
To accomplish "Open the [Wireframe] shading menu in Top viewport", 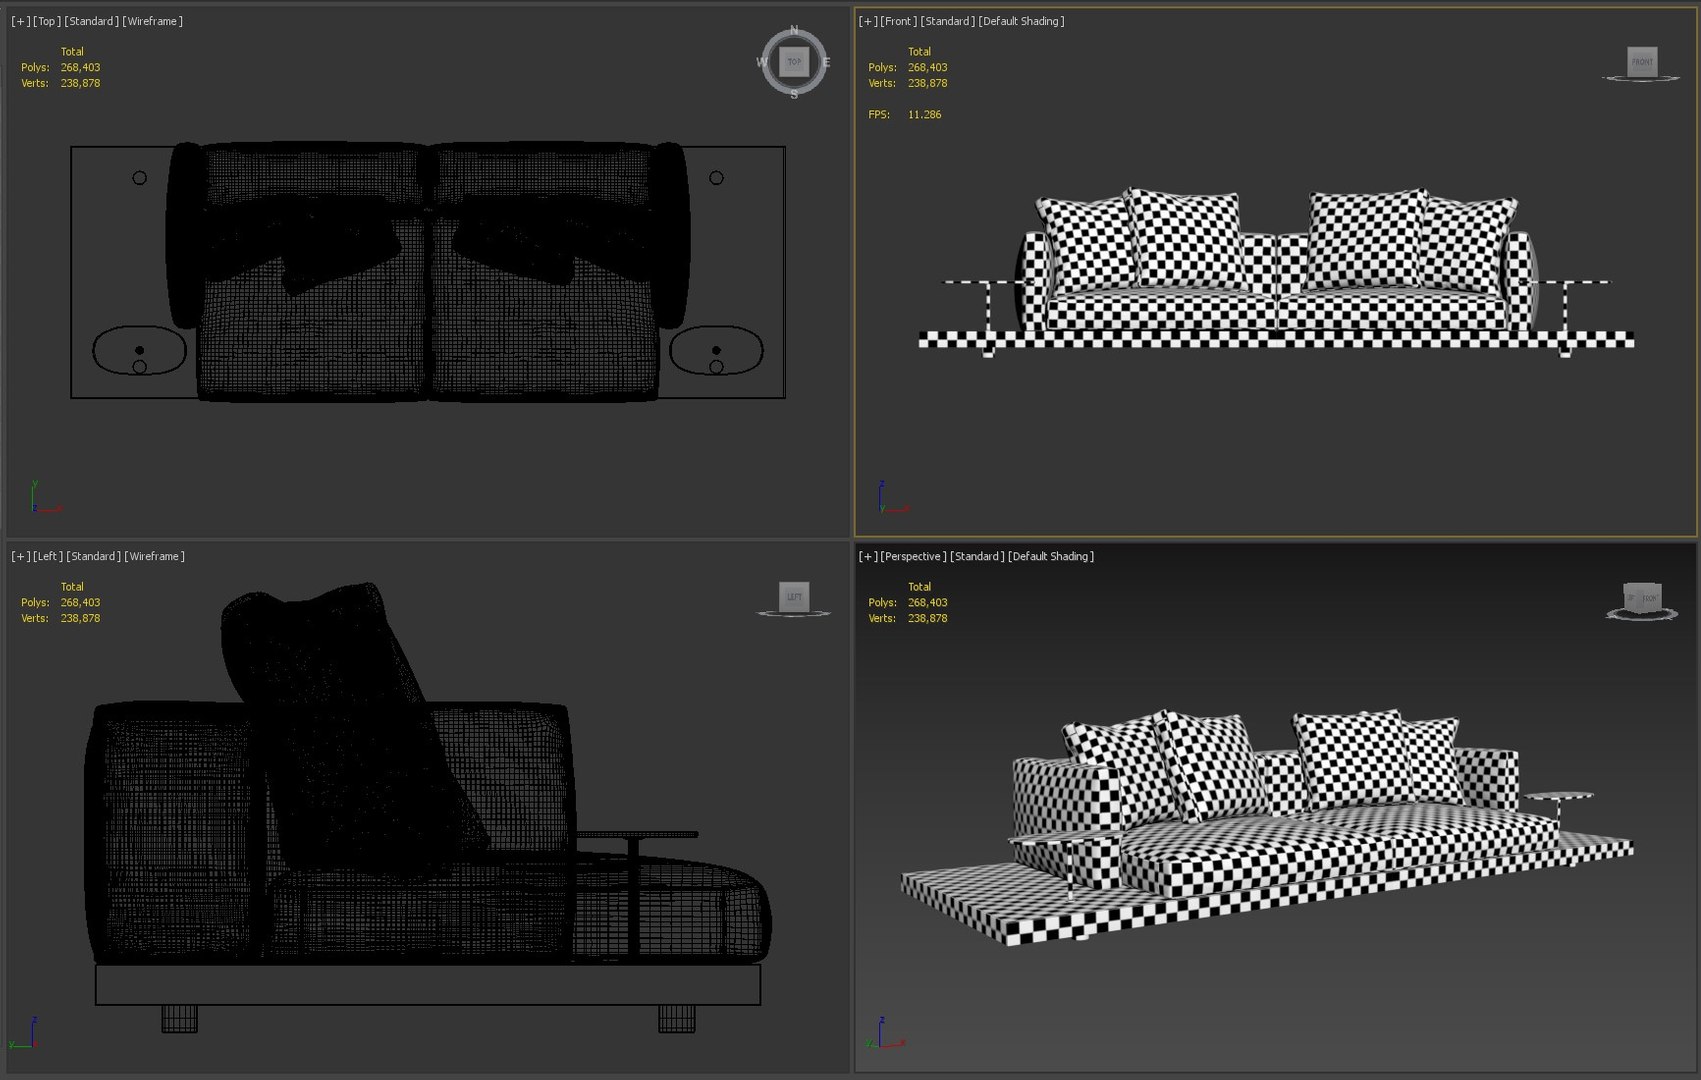I will point(152,21).
